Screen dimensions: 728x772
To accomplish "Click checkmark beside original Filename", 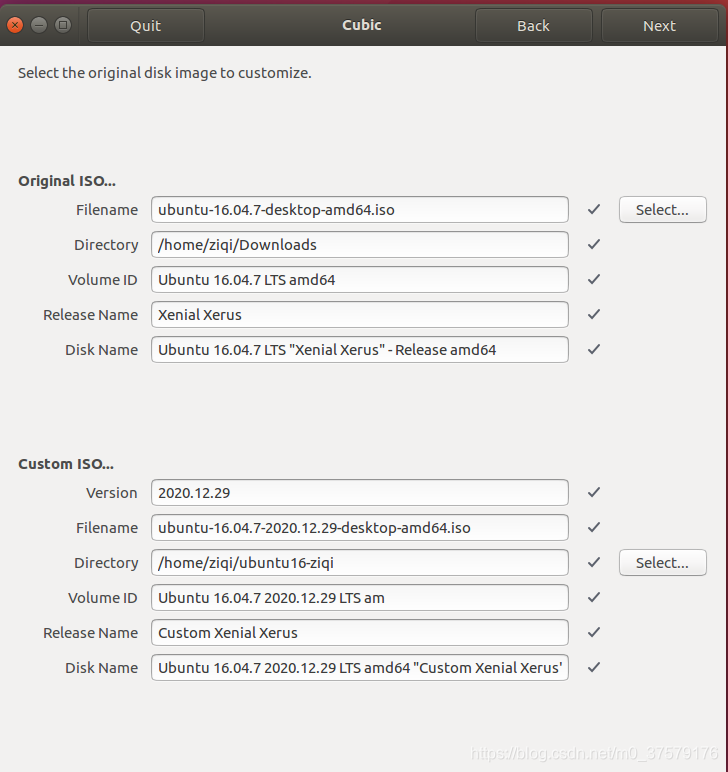I will point(594,209).
